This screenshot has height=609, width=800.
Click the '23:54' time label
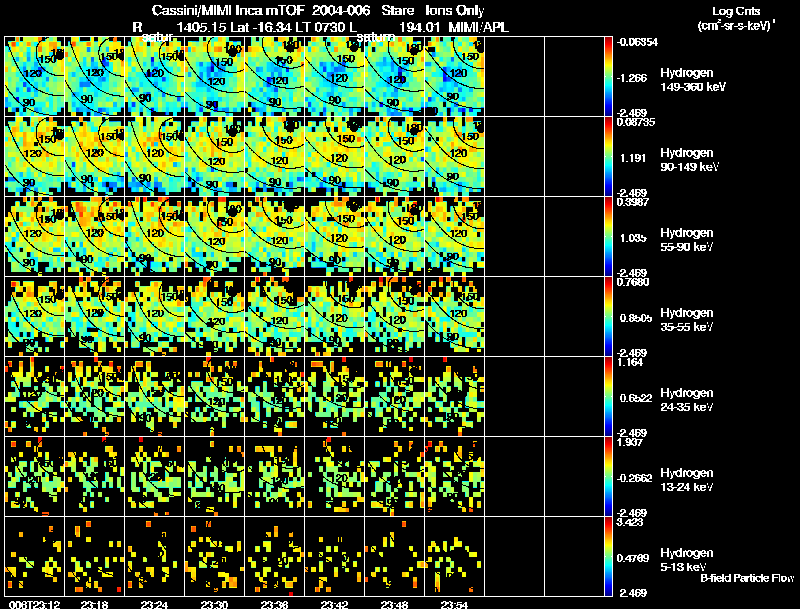pos(454,604)
